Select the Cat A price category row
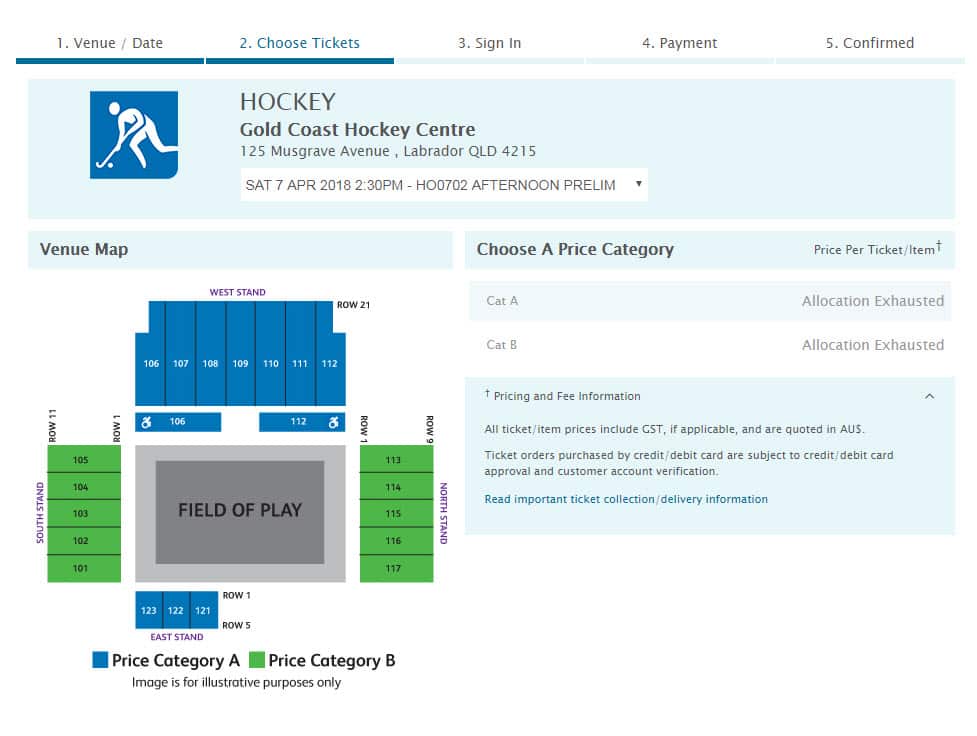 [x=709, y=301]
